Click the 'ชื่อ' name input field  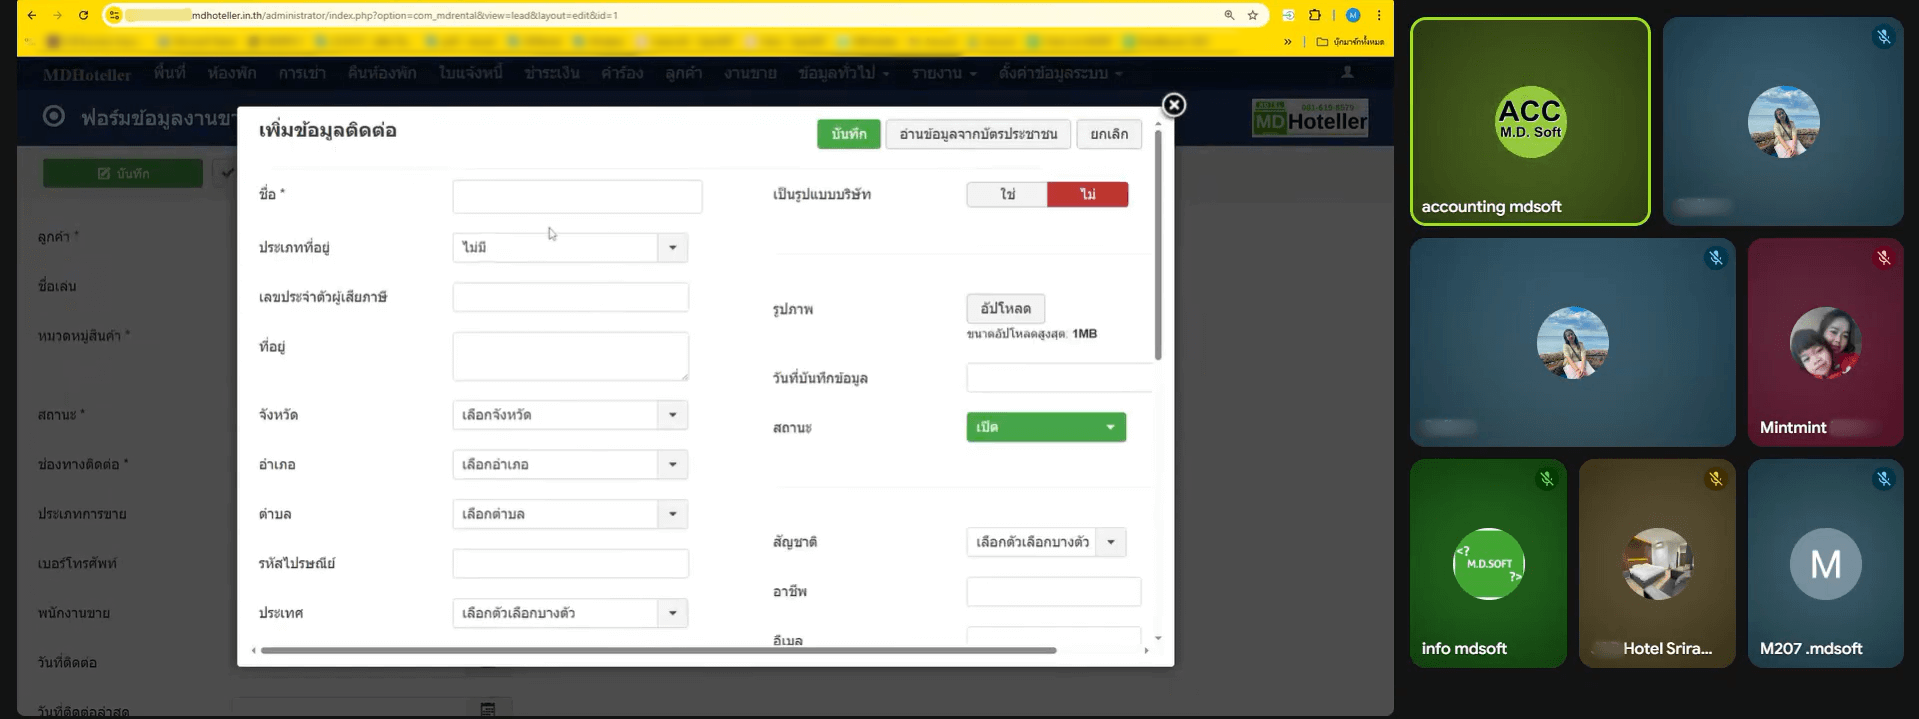[x=577, y=196]
